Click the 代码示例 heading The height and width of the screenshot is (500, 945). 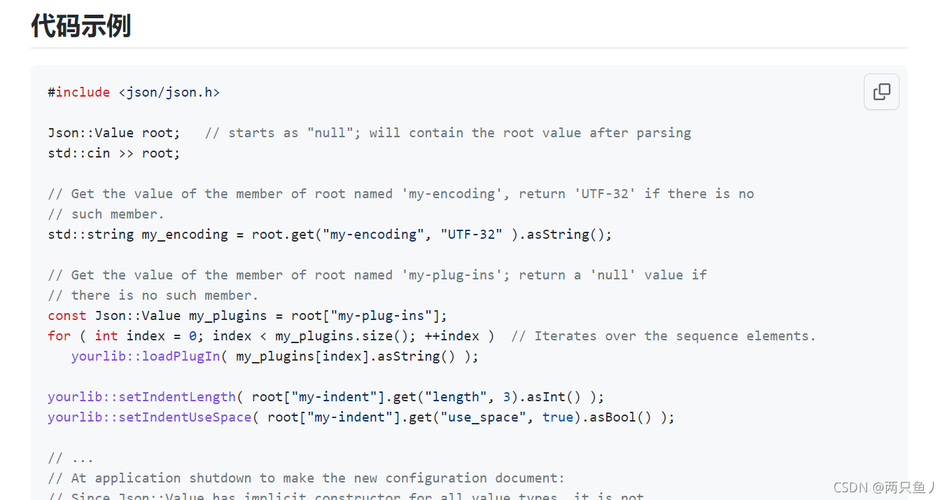pyautogui.click(x=81, y=26)
